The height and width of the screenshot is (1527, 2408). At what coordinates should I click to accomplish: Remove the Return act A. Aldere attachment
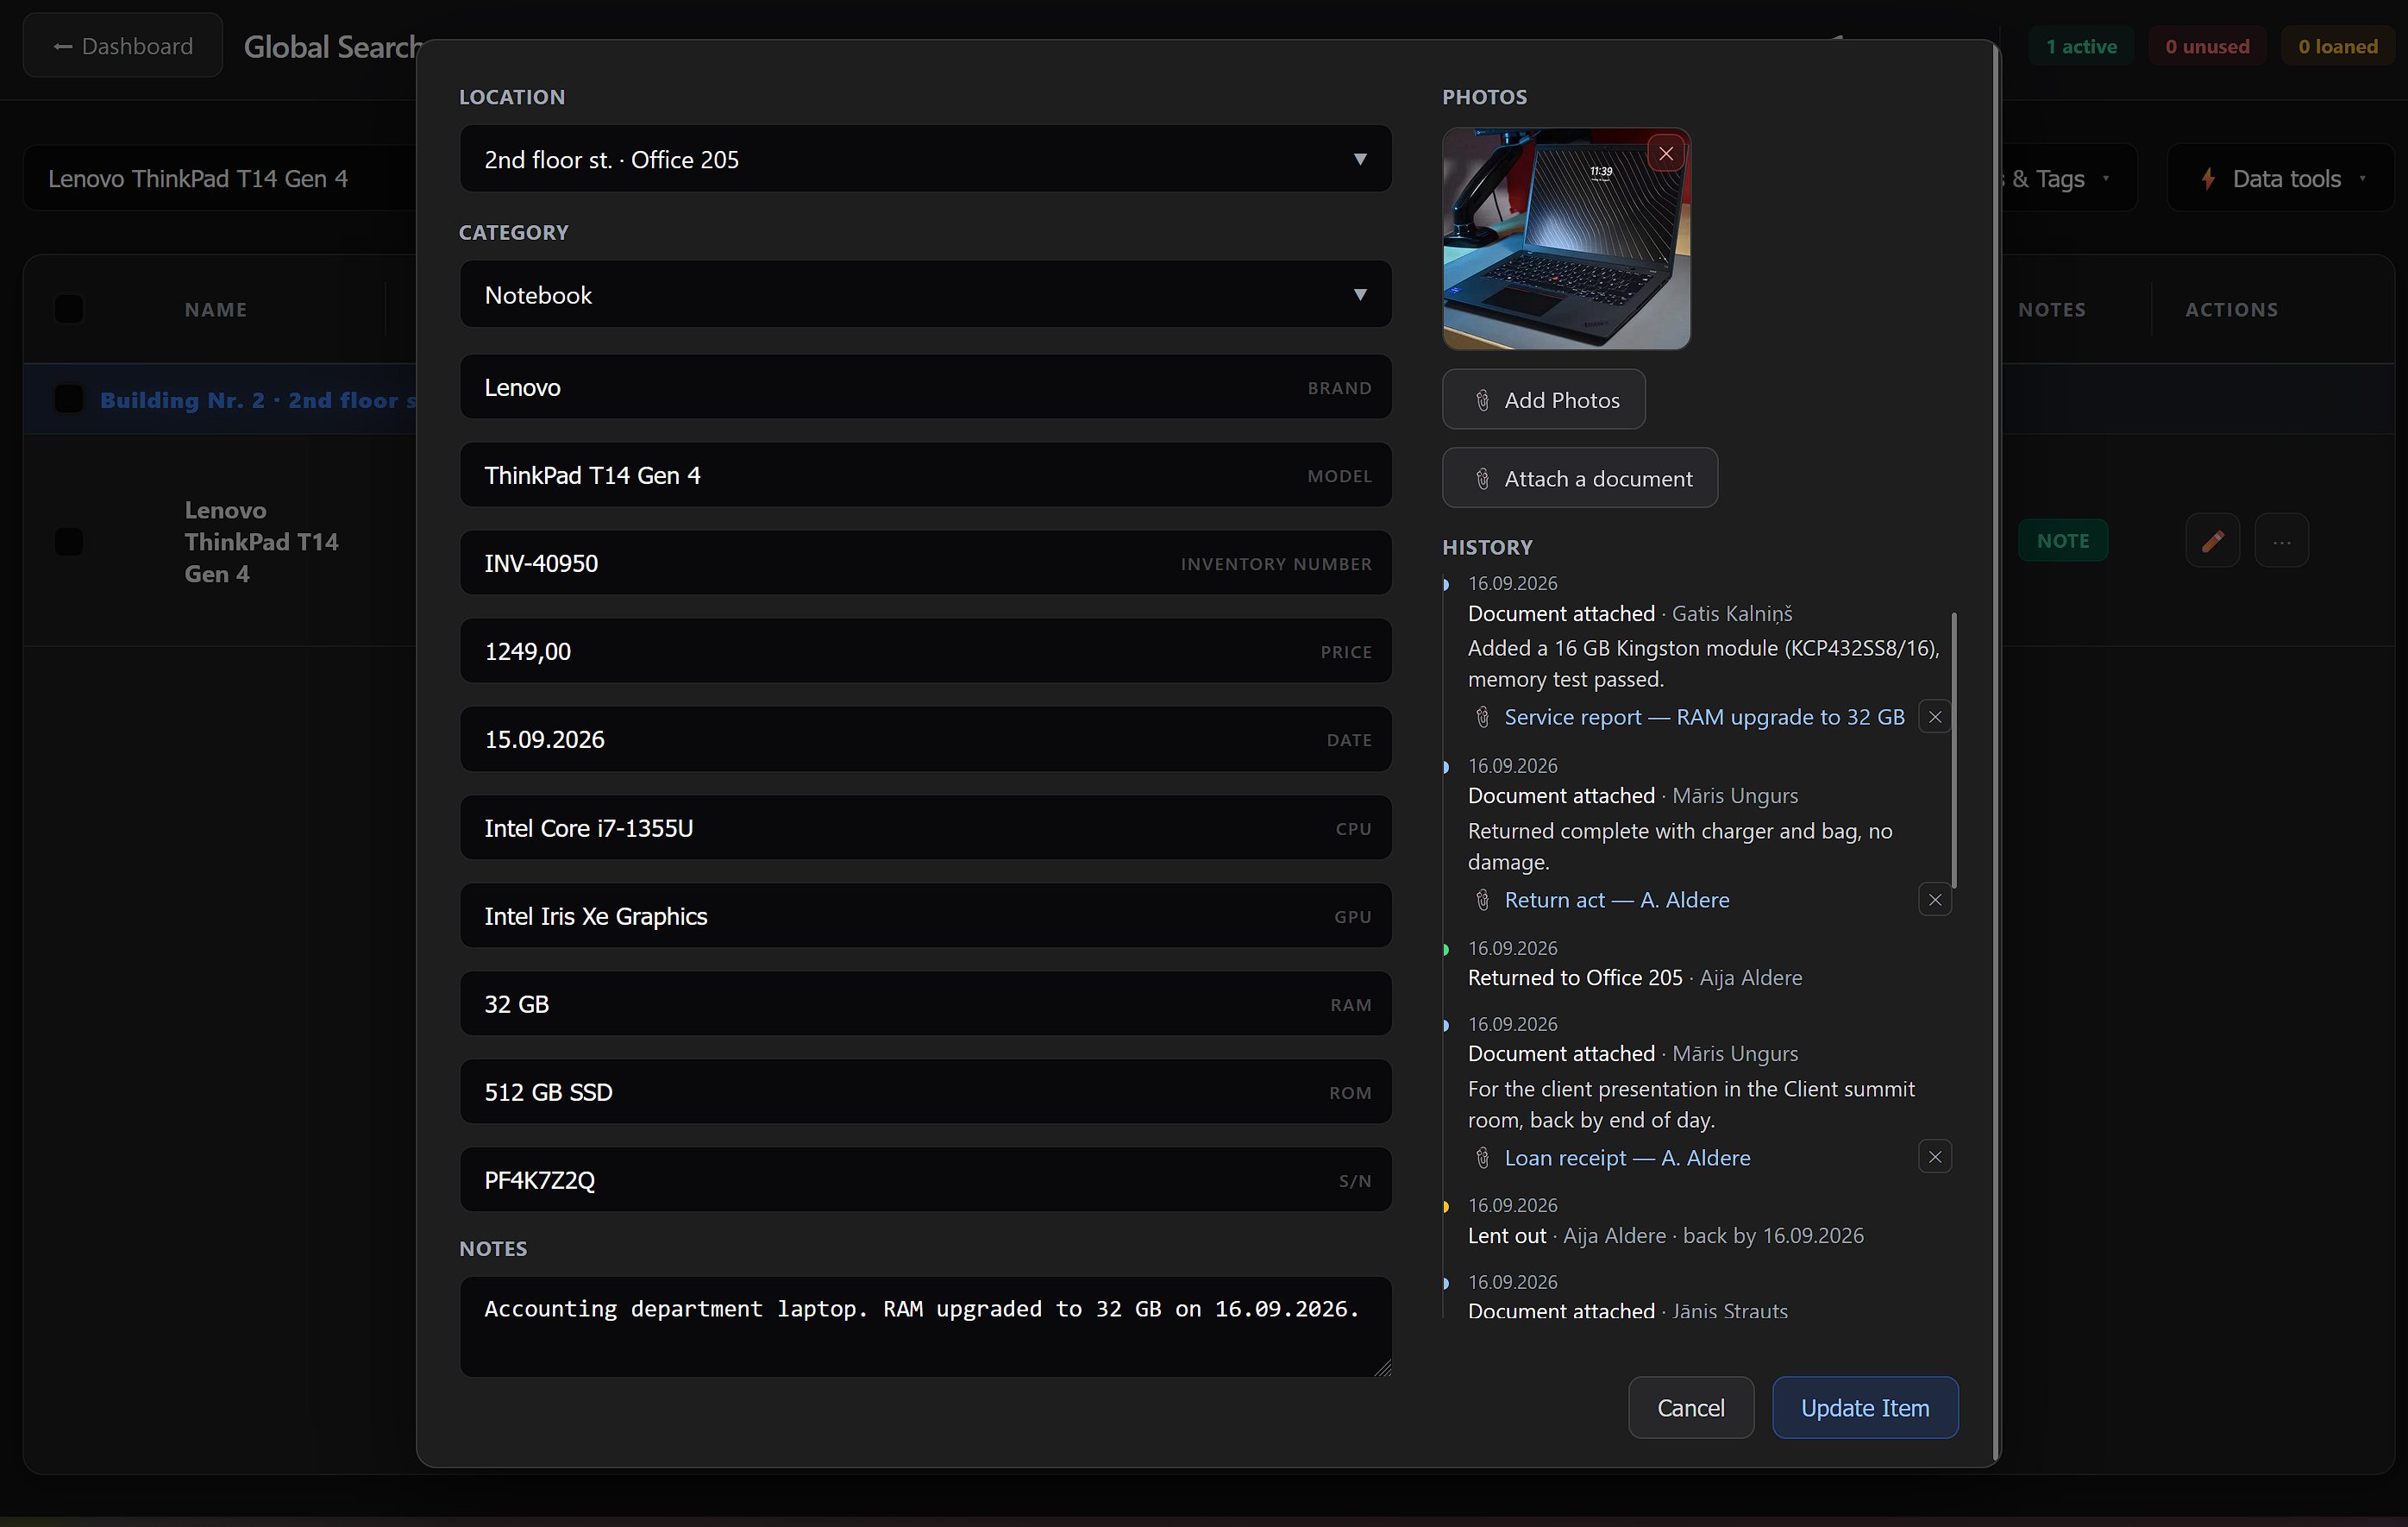pos(1934,899)
